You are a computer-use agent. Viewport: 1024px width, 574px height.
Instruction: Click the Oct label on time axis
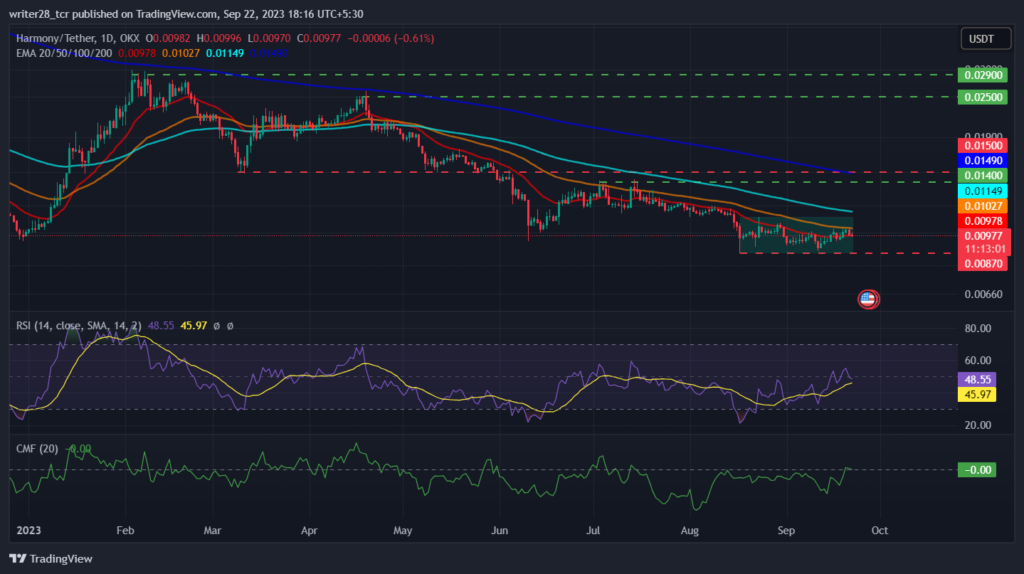pos(880,530)
